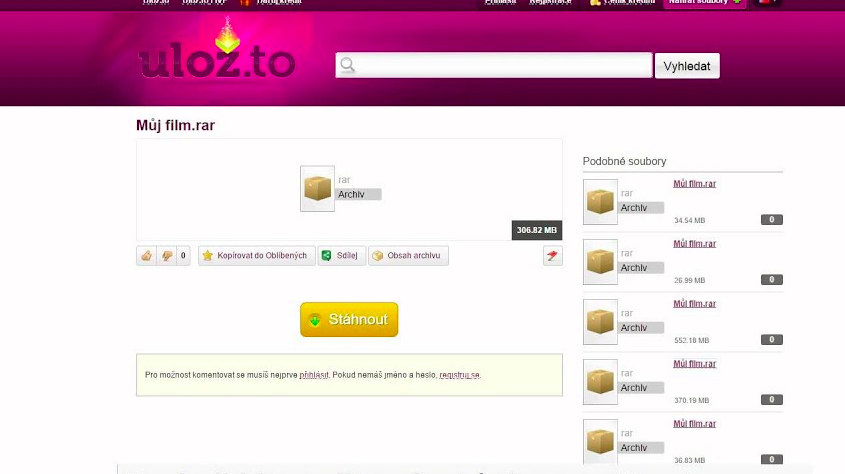
Task: Click the main rar archive box thumbnail
Action: 317,189
